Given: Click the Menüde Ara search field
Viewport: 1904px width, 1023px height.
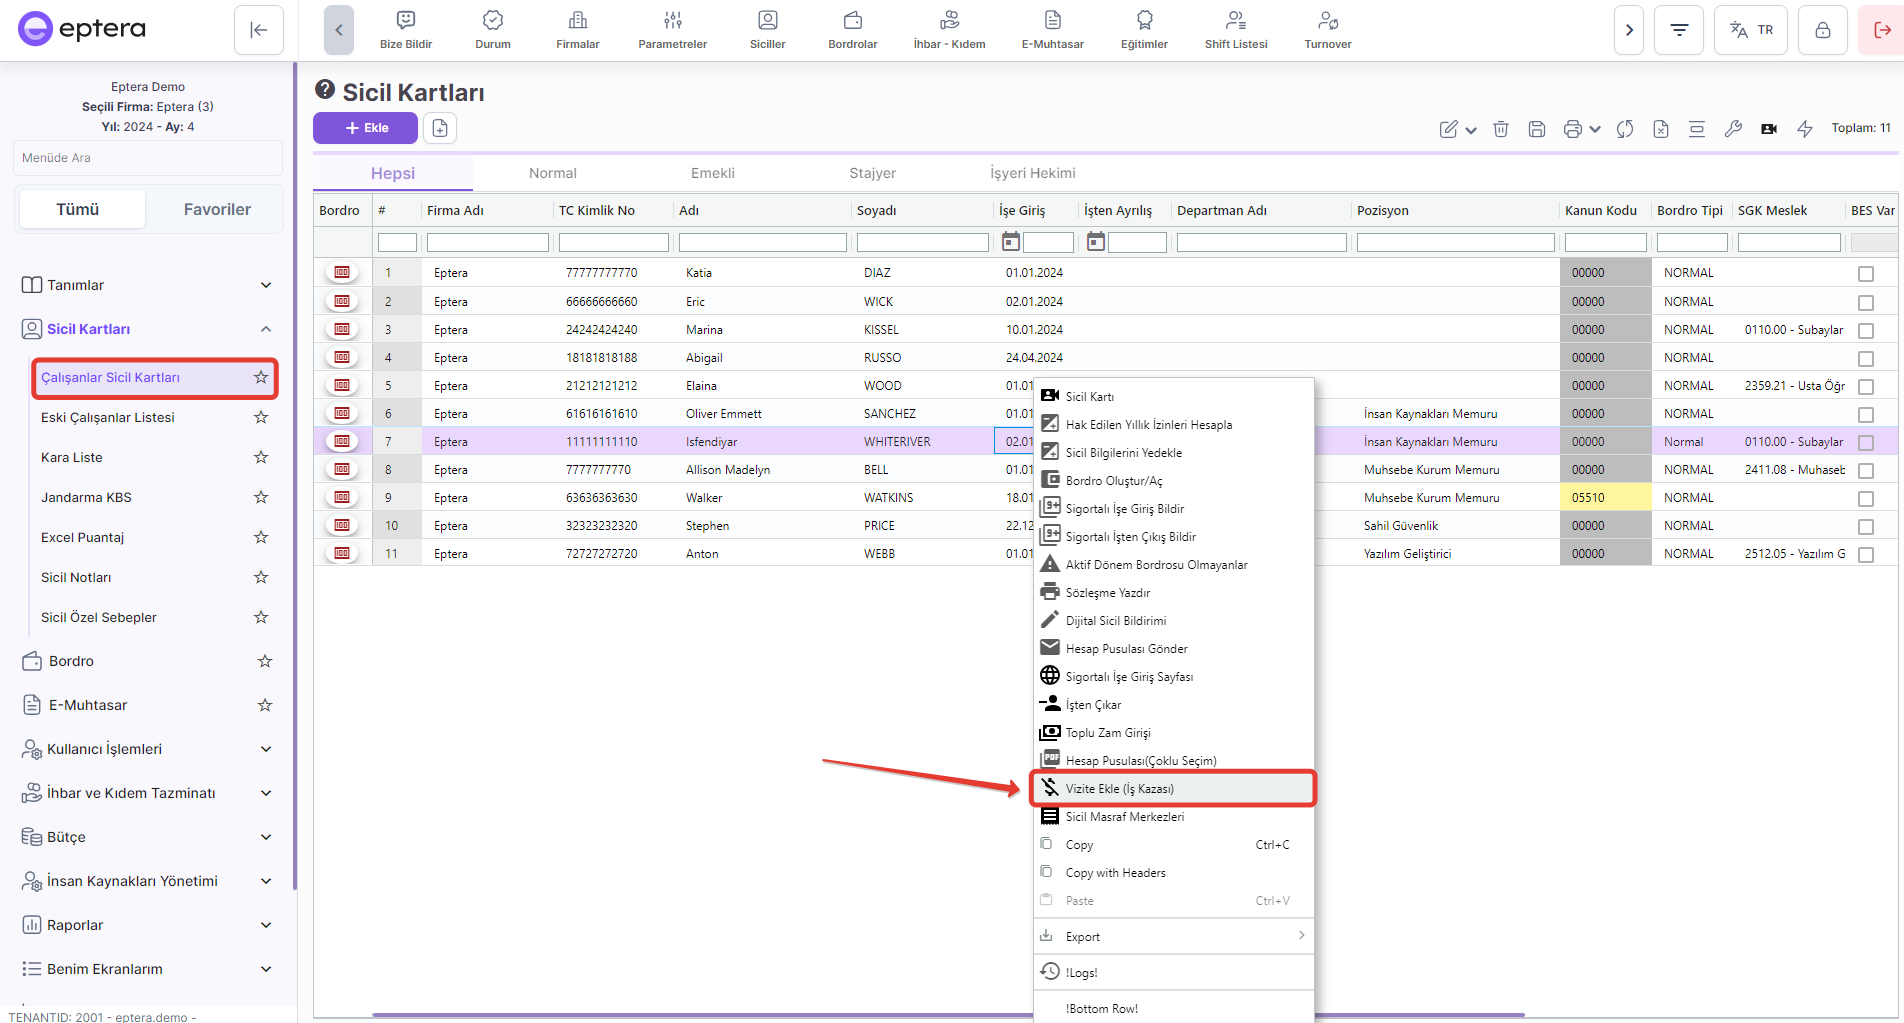Looking at the screenshot, I should 148,158.
